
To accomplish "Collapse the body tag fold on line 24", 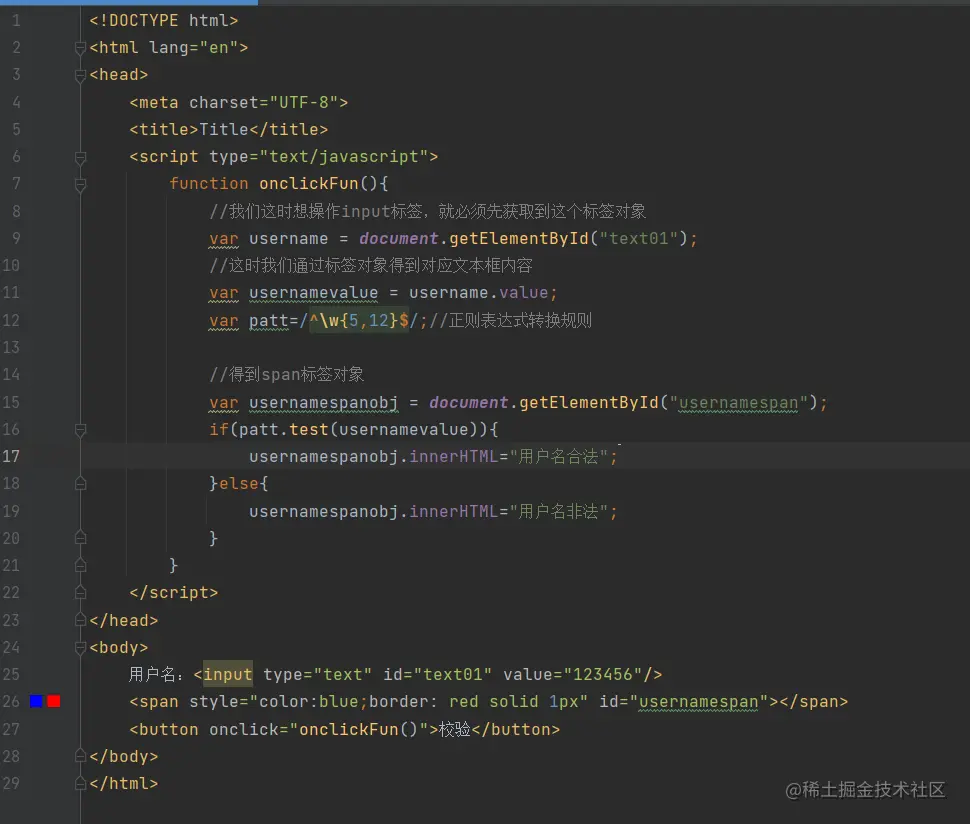I will pyautogui.click(x=80, y=648).
